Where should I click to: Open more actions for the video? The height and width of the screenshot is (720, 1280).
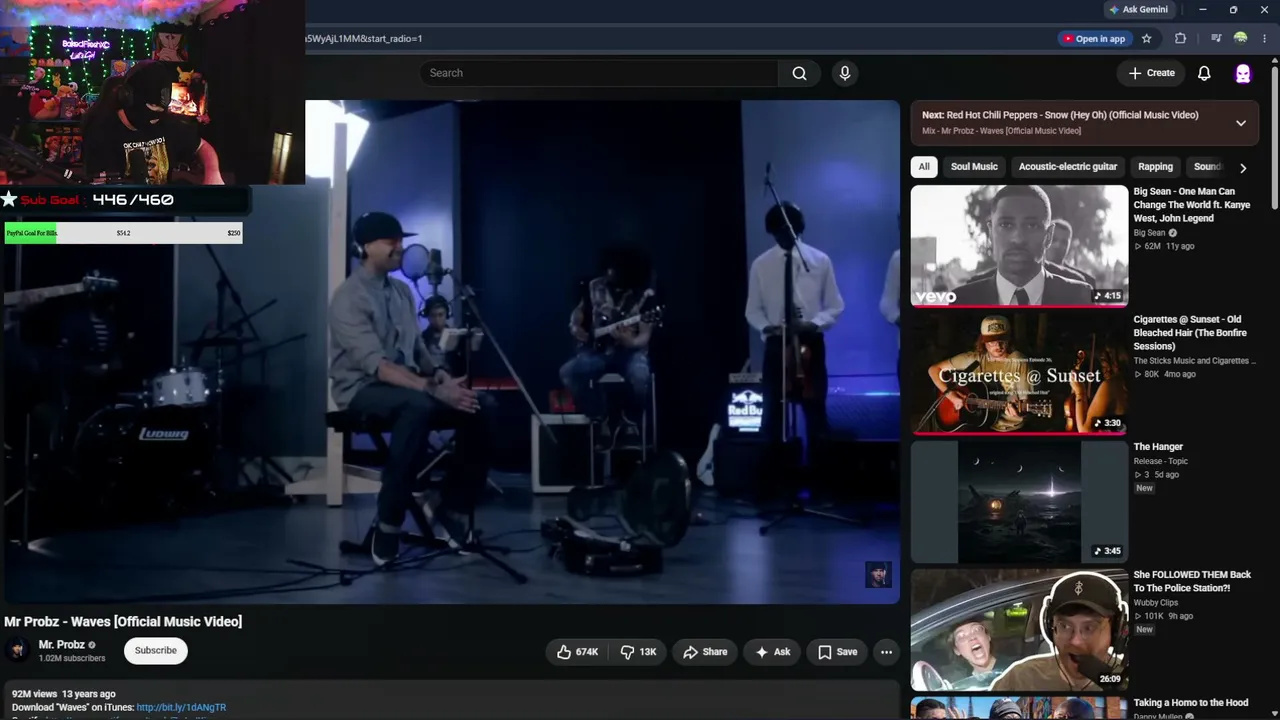[x=886, y=652]
